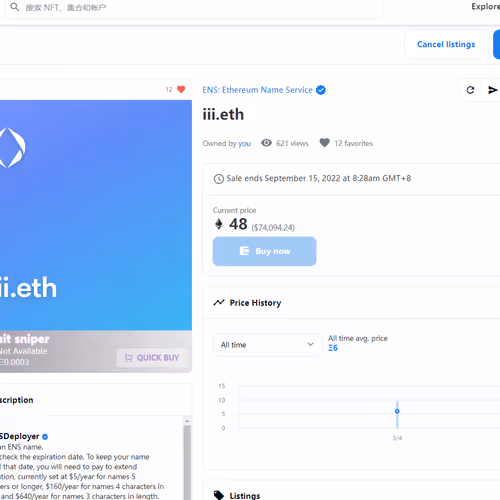Click the Listings tag icon
Screen dimensions: 500x500
click(219, 495)
